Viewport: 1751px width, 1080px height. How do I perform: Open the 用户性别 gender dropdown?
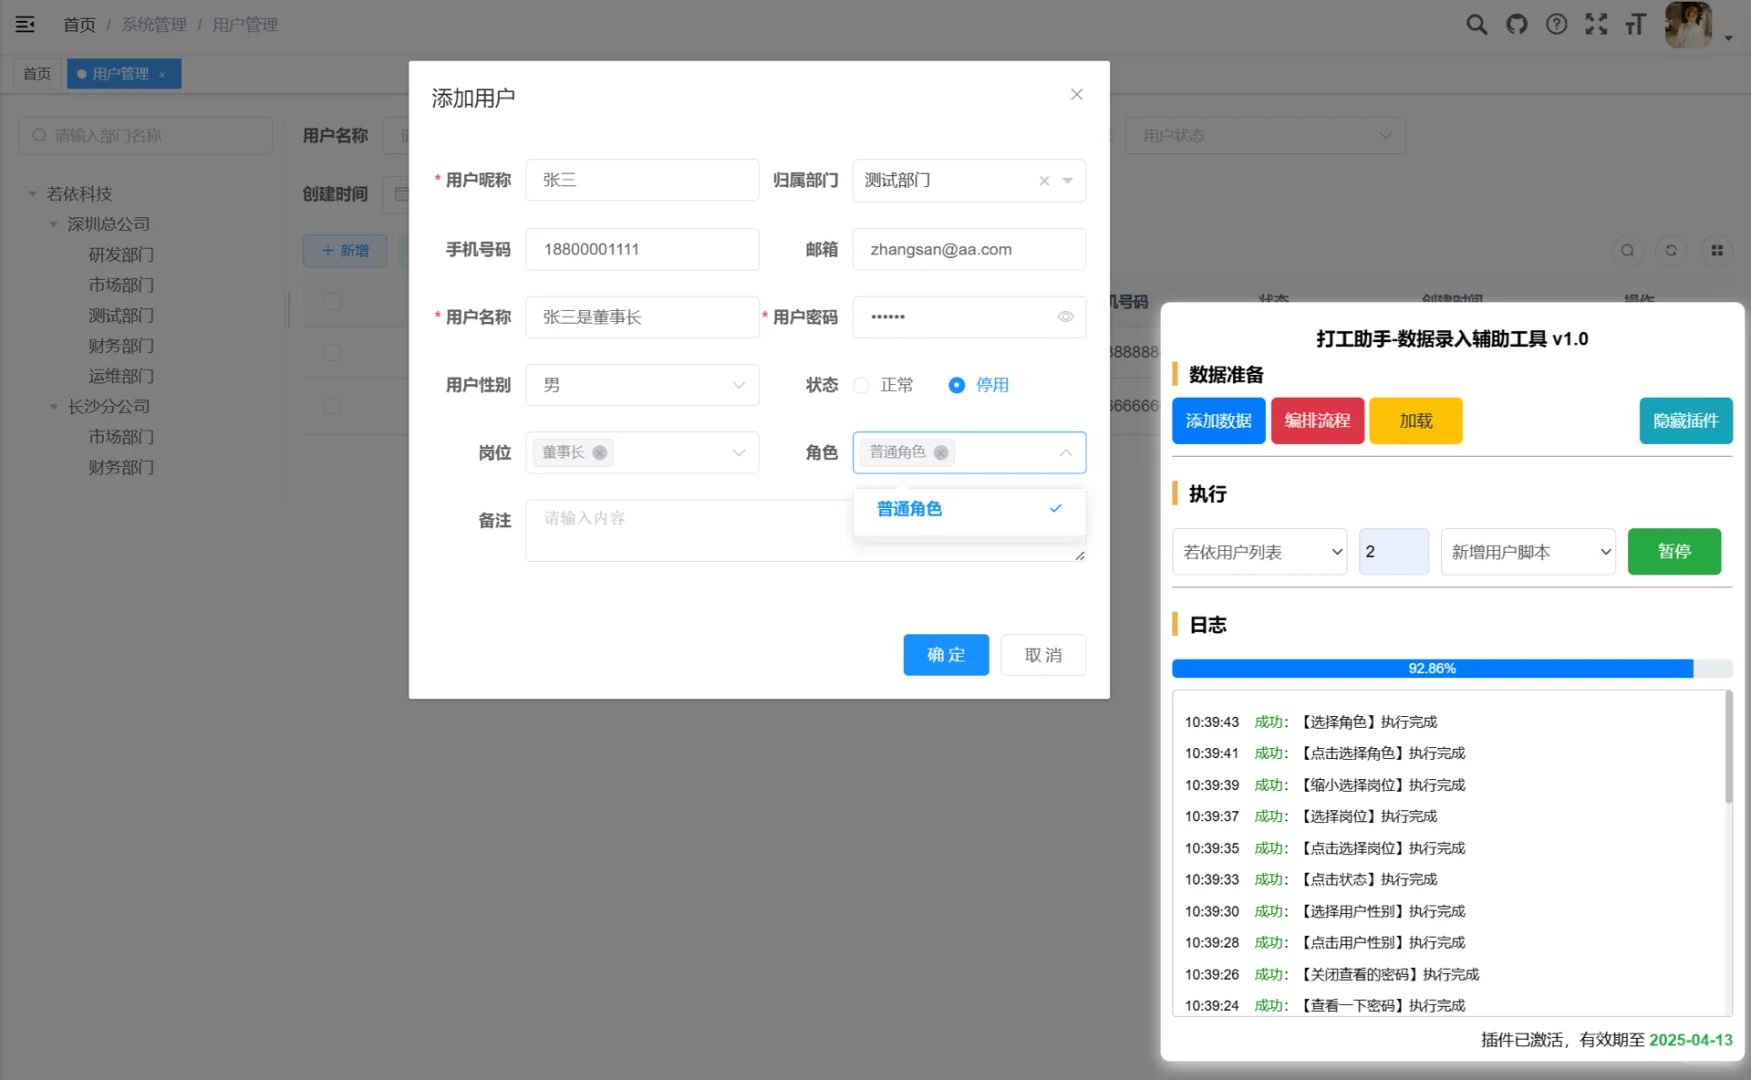(641, 384)
